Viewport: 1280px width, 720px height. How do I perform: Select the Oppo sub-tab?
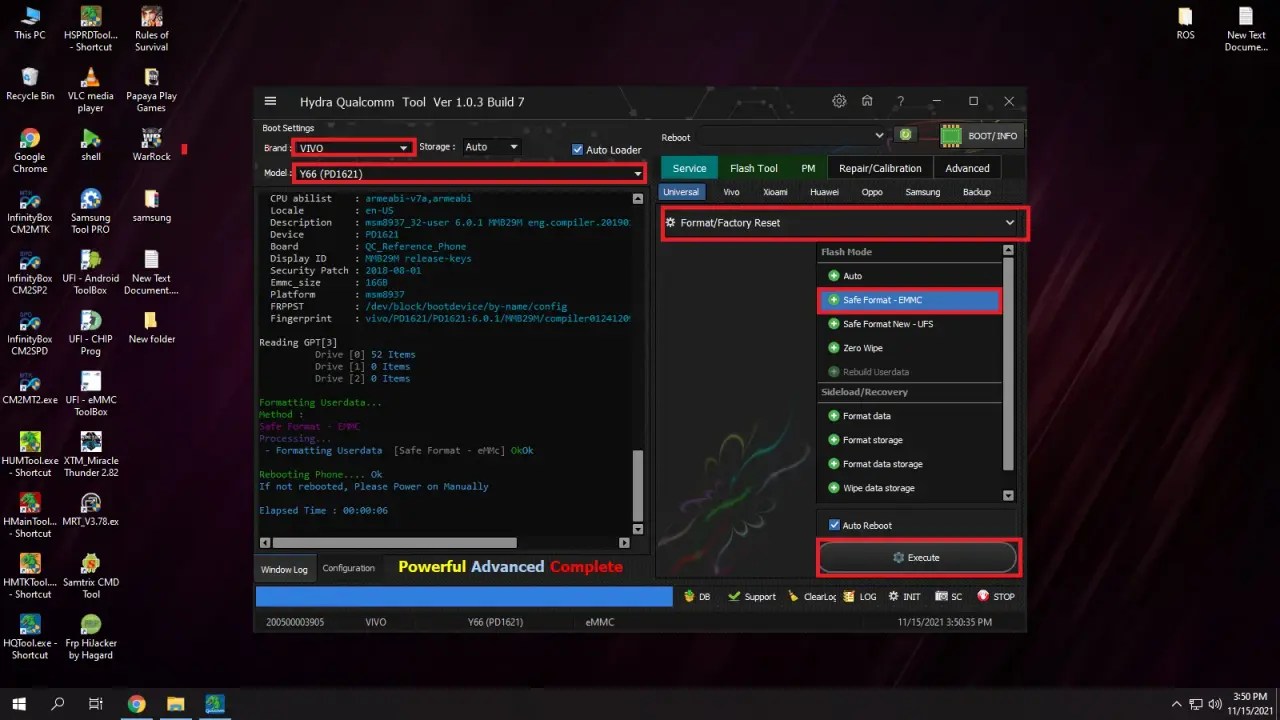tap(872, 192)
